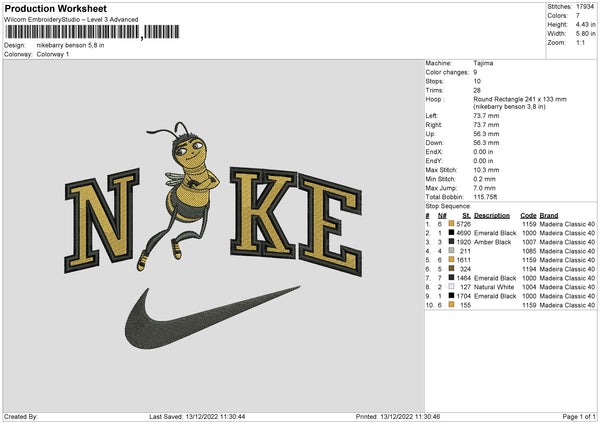Select the Up label in the measurements
600x424 pixels.
tap(430, 134)
